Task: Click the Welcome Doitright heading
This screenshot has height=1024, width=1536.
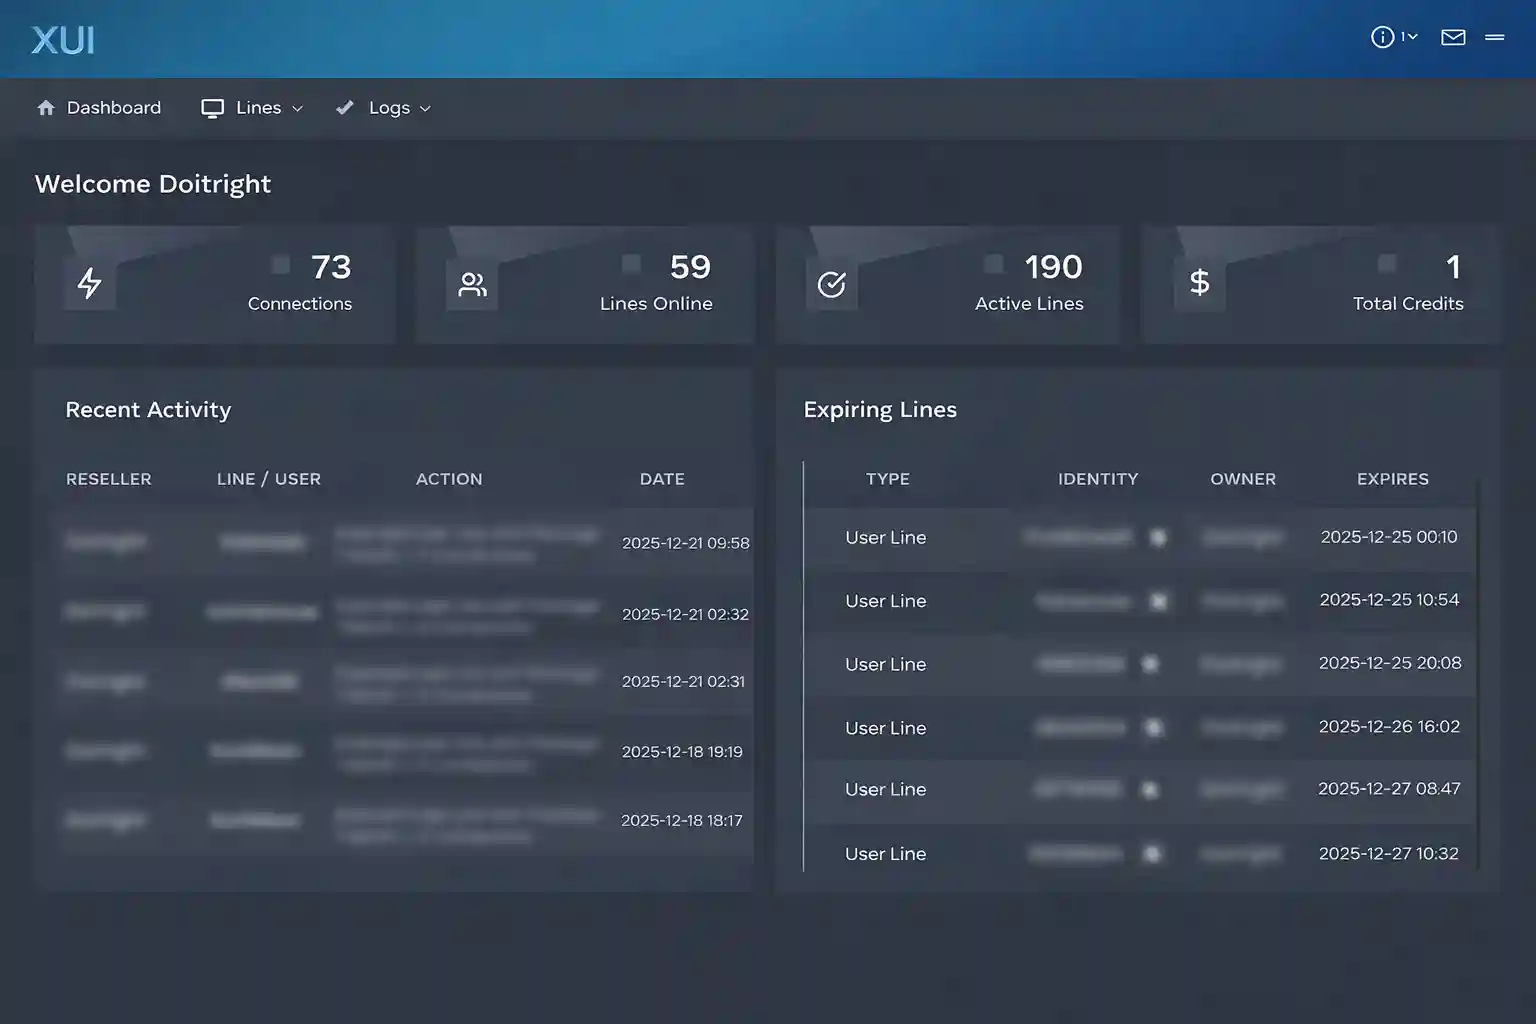Action: 153,184
